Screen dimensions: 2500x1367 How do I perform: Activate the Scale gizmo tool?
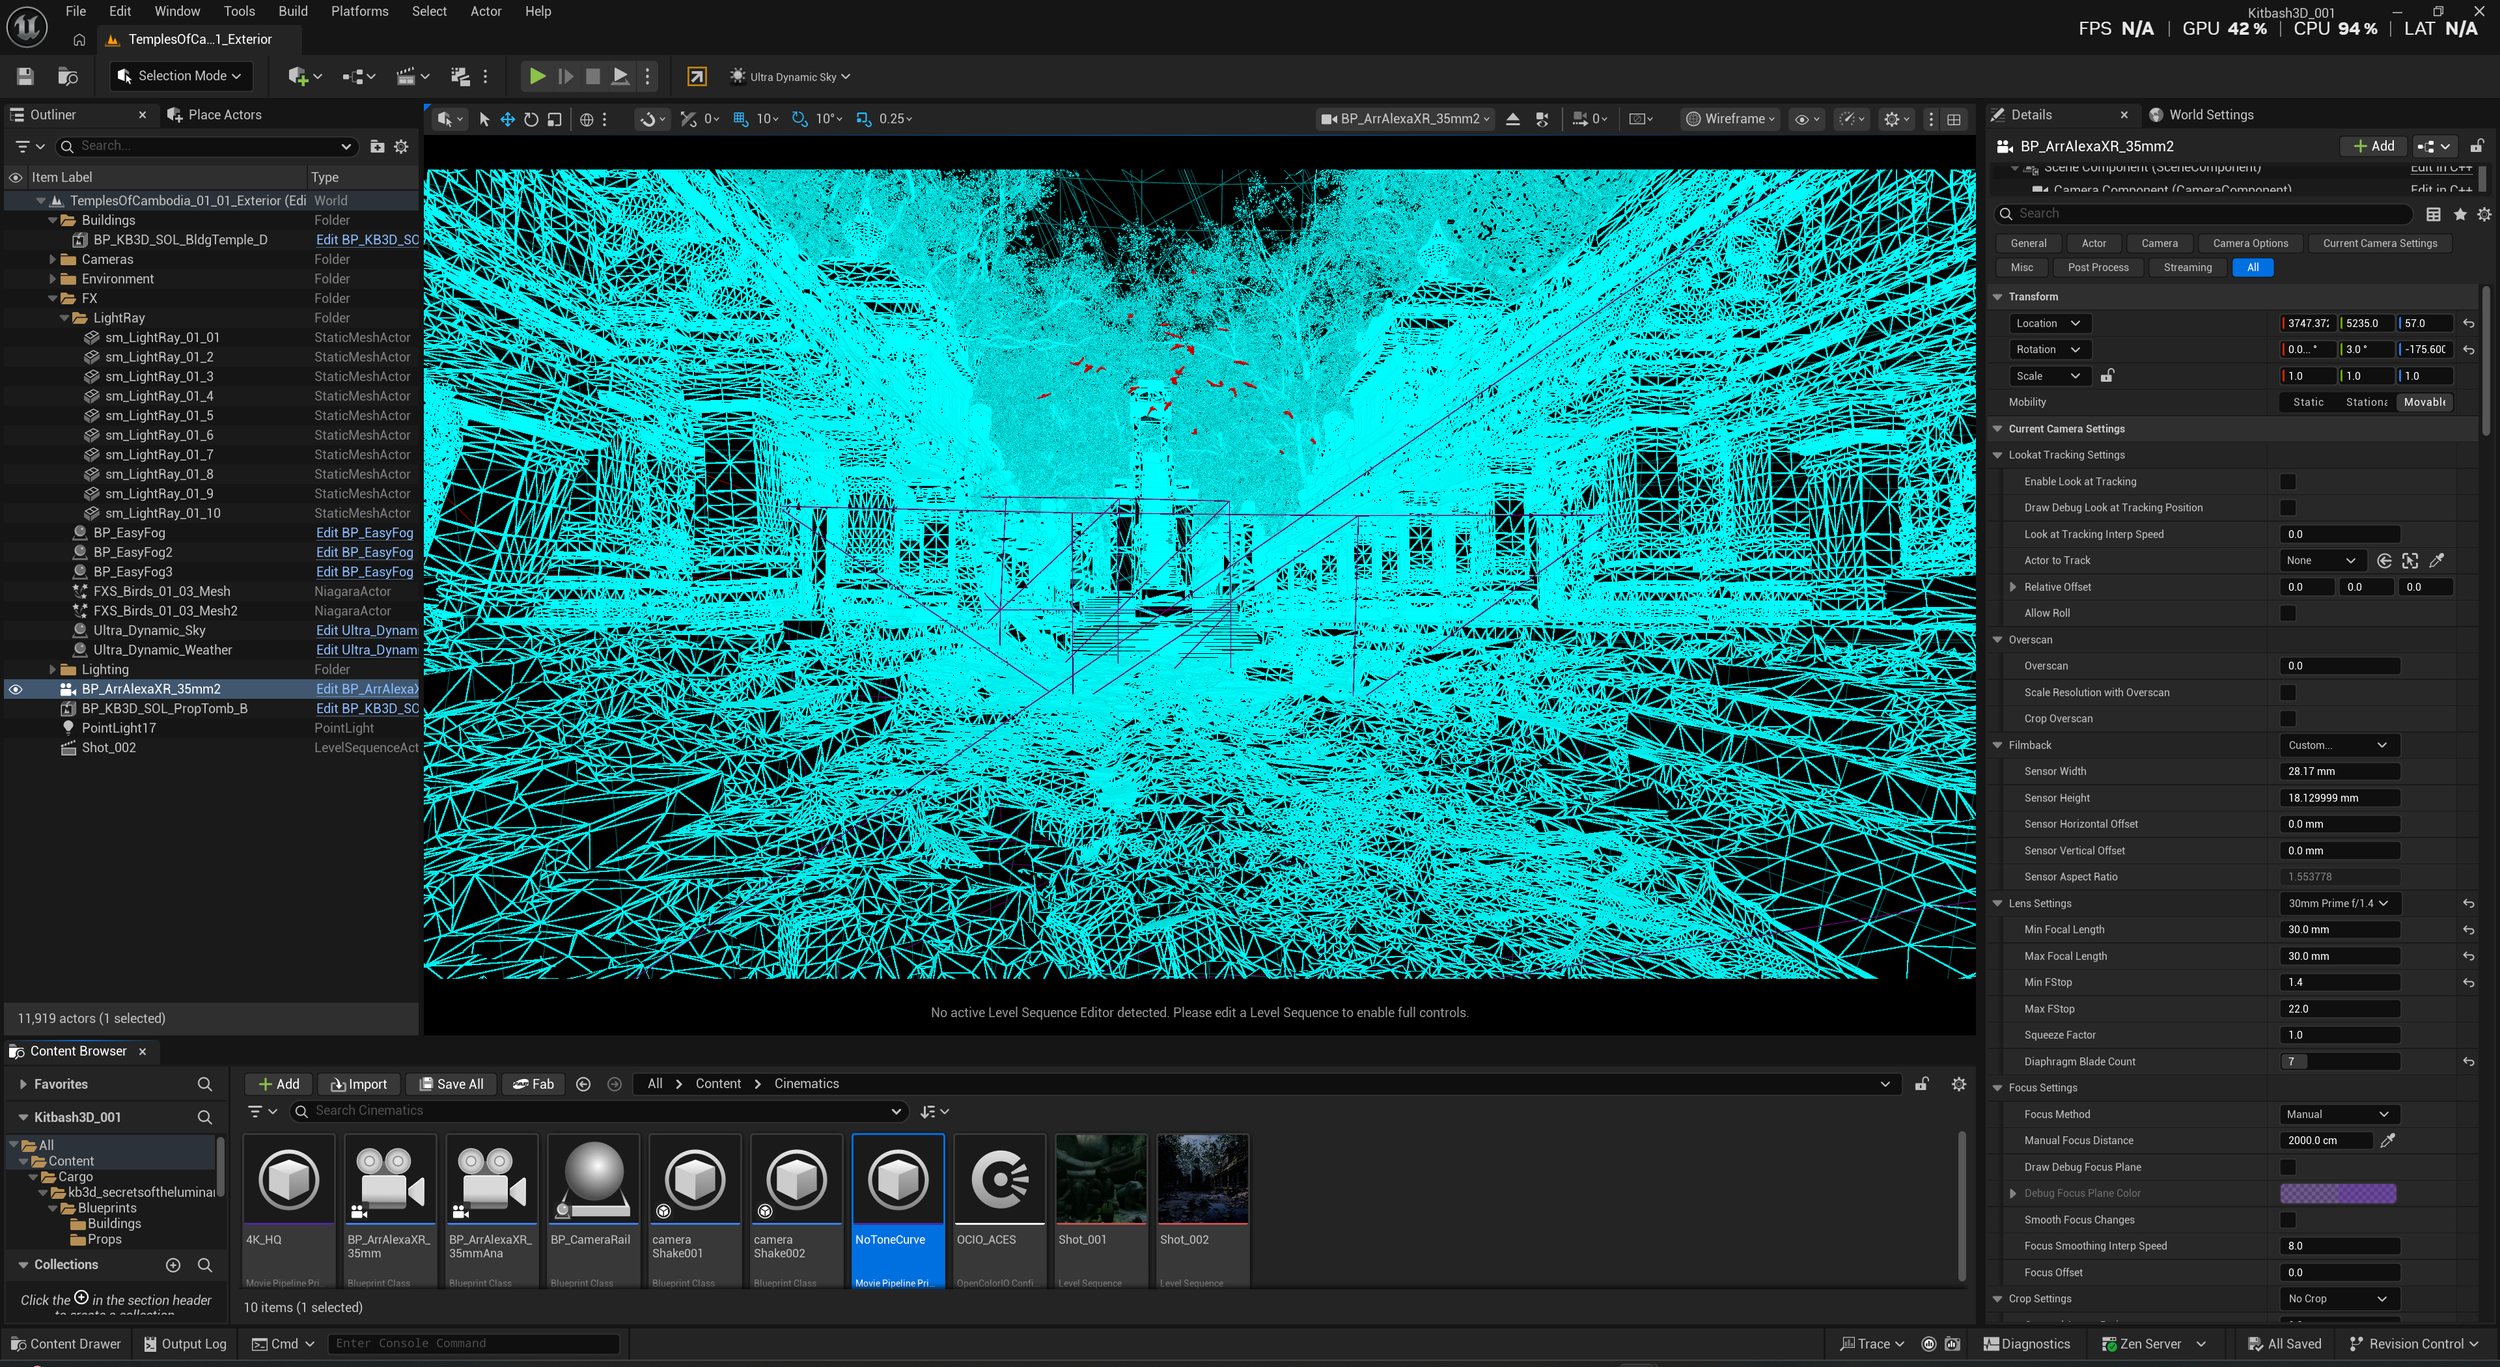coord(555,119)
